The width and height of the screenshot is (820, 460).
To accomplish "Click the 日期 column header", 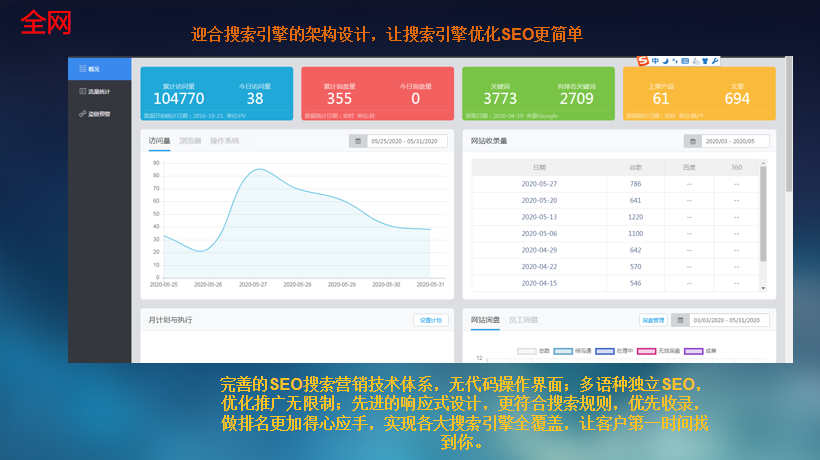I will [539, 167].
